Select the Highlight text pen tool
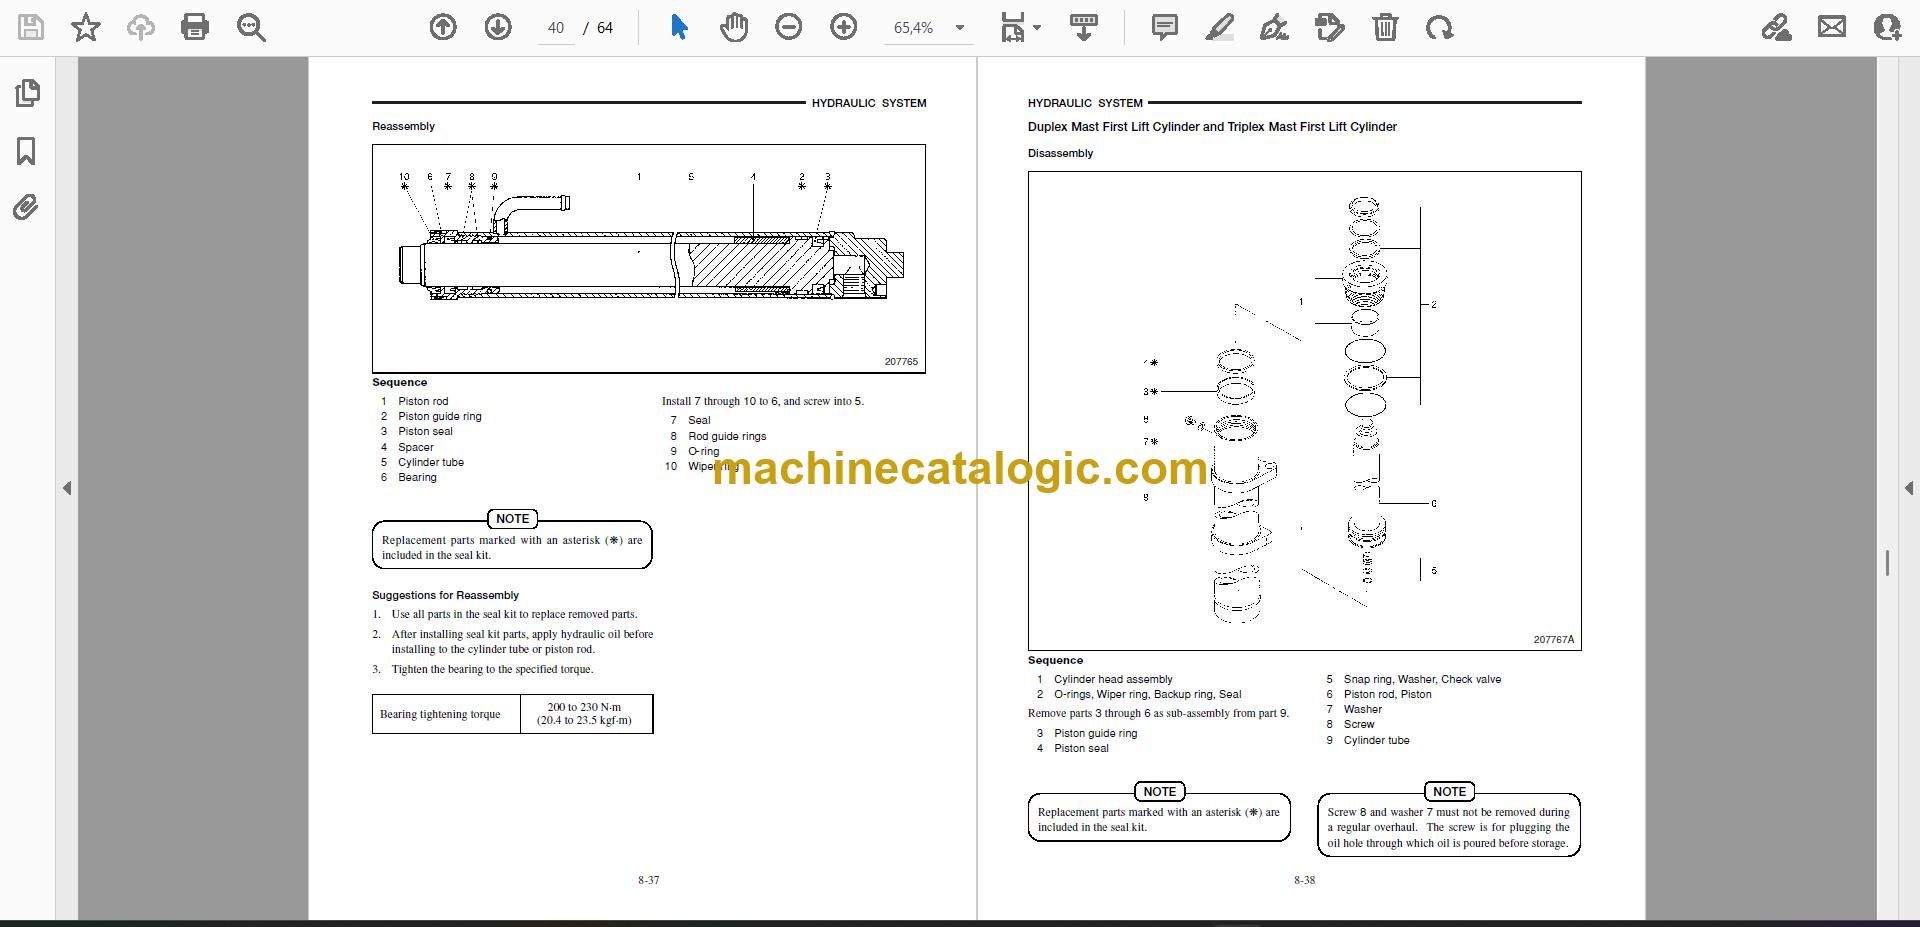Viewport: 1920px width, 927px height. click(x=1220, y=27)
